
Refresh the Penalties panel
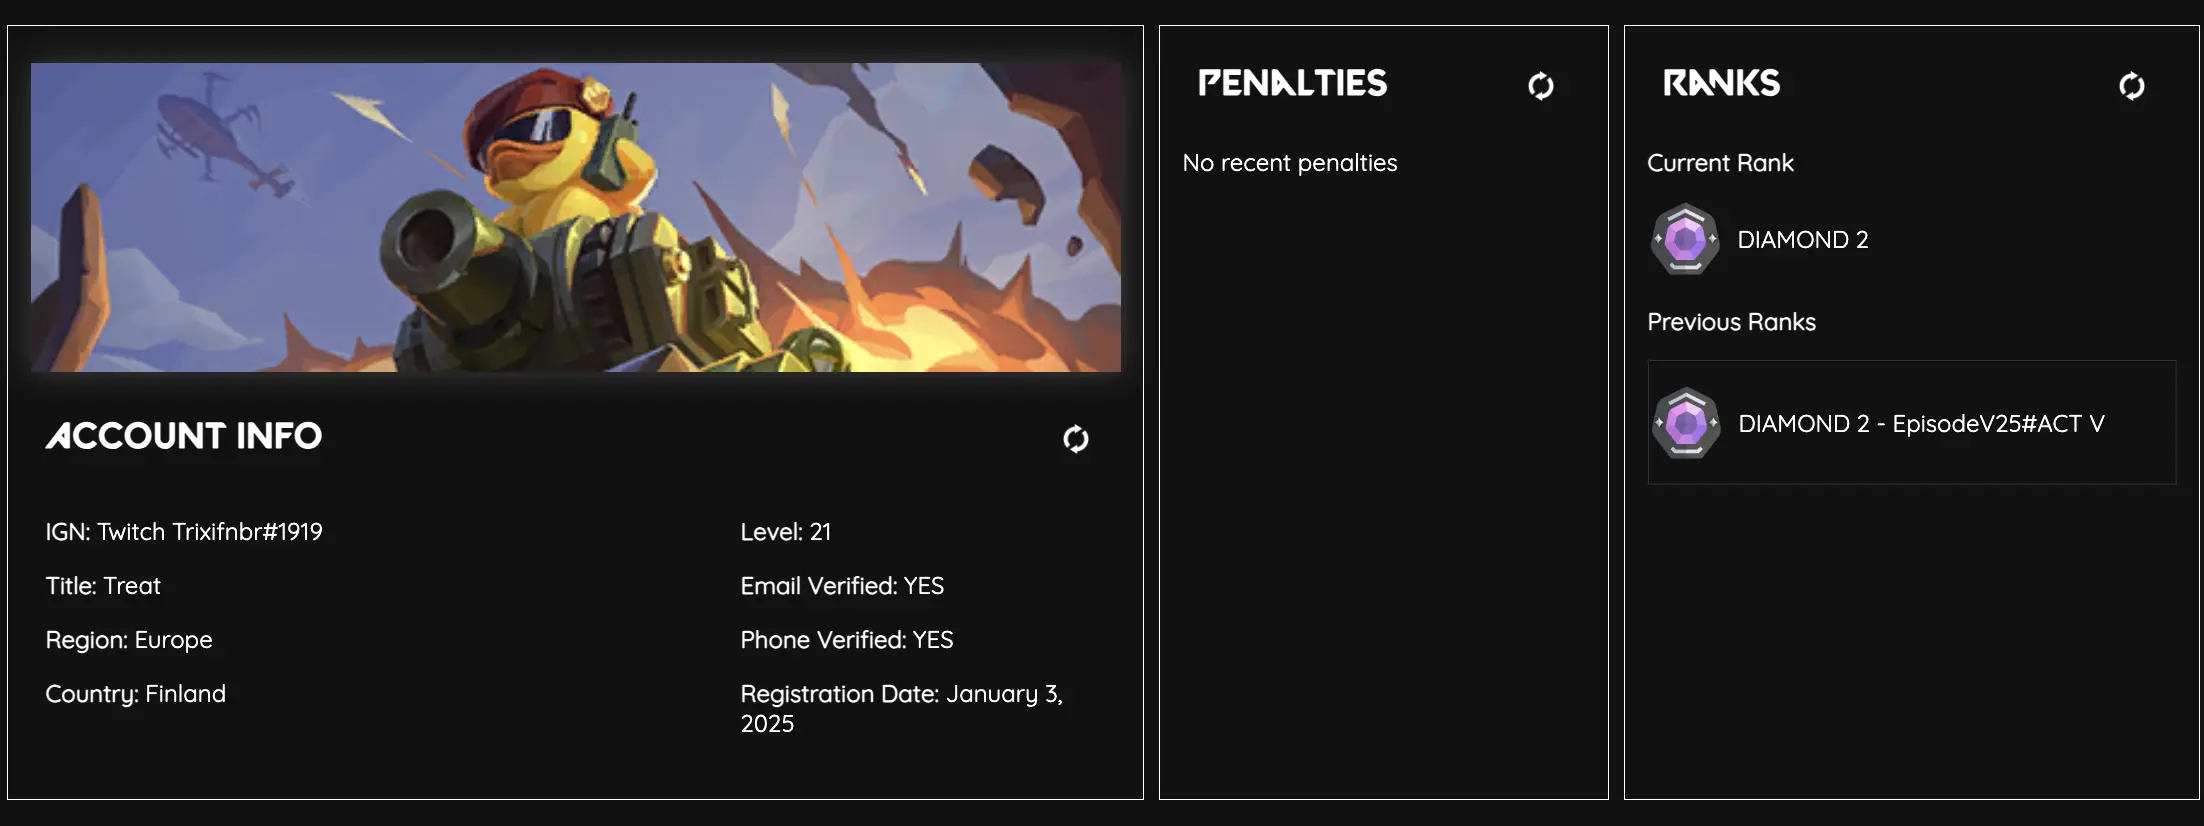click(x=1541, y=86)
